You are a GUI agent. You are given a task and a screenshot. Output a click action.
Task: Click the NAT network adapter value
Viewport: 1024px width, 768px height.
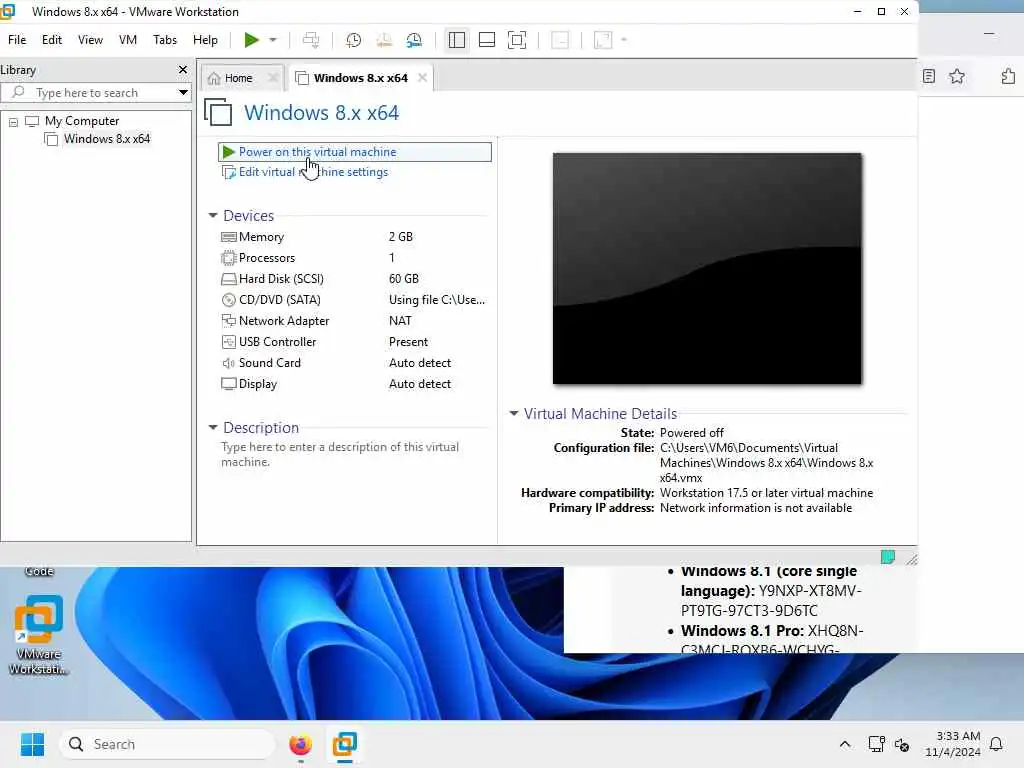coord(400,321)
